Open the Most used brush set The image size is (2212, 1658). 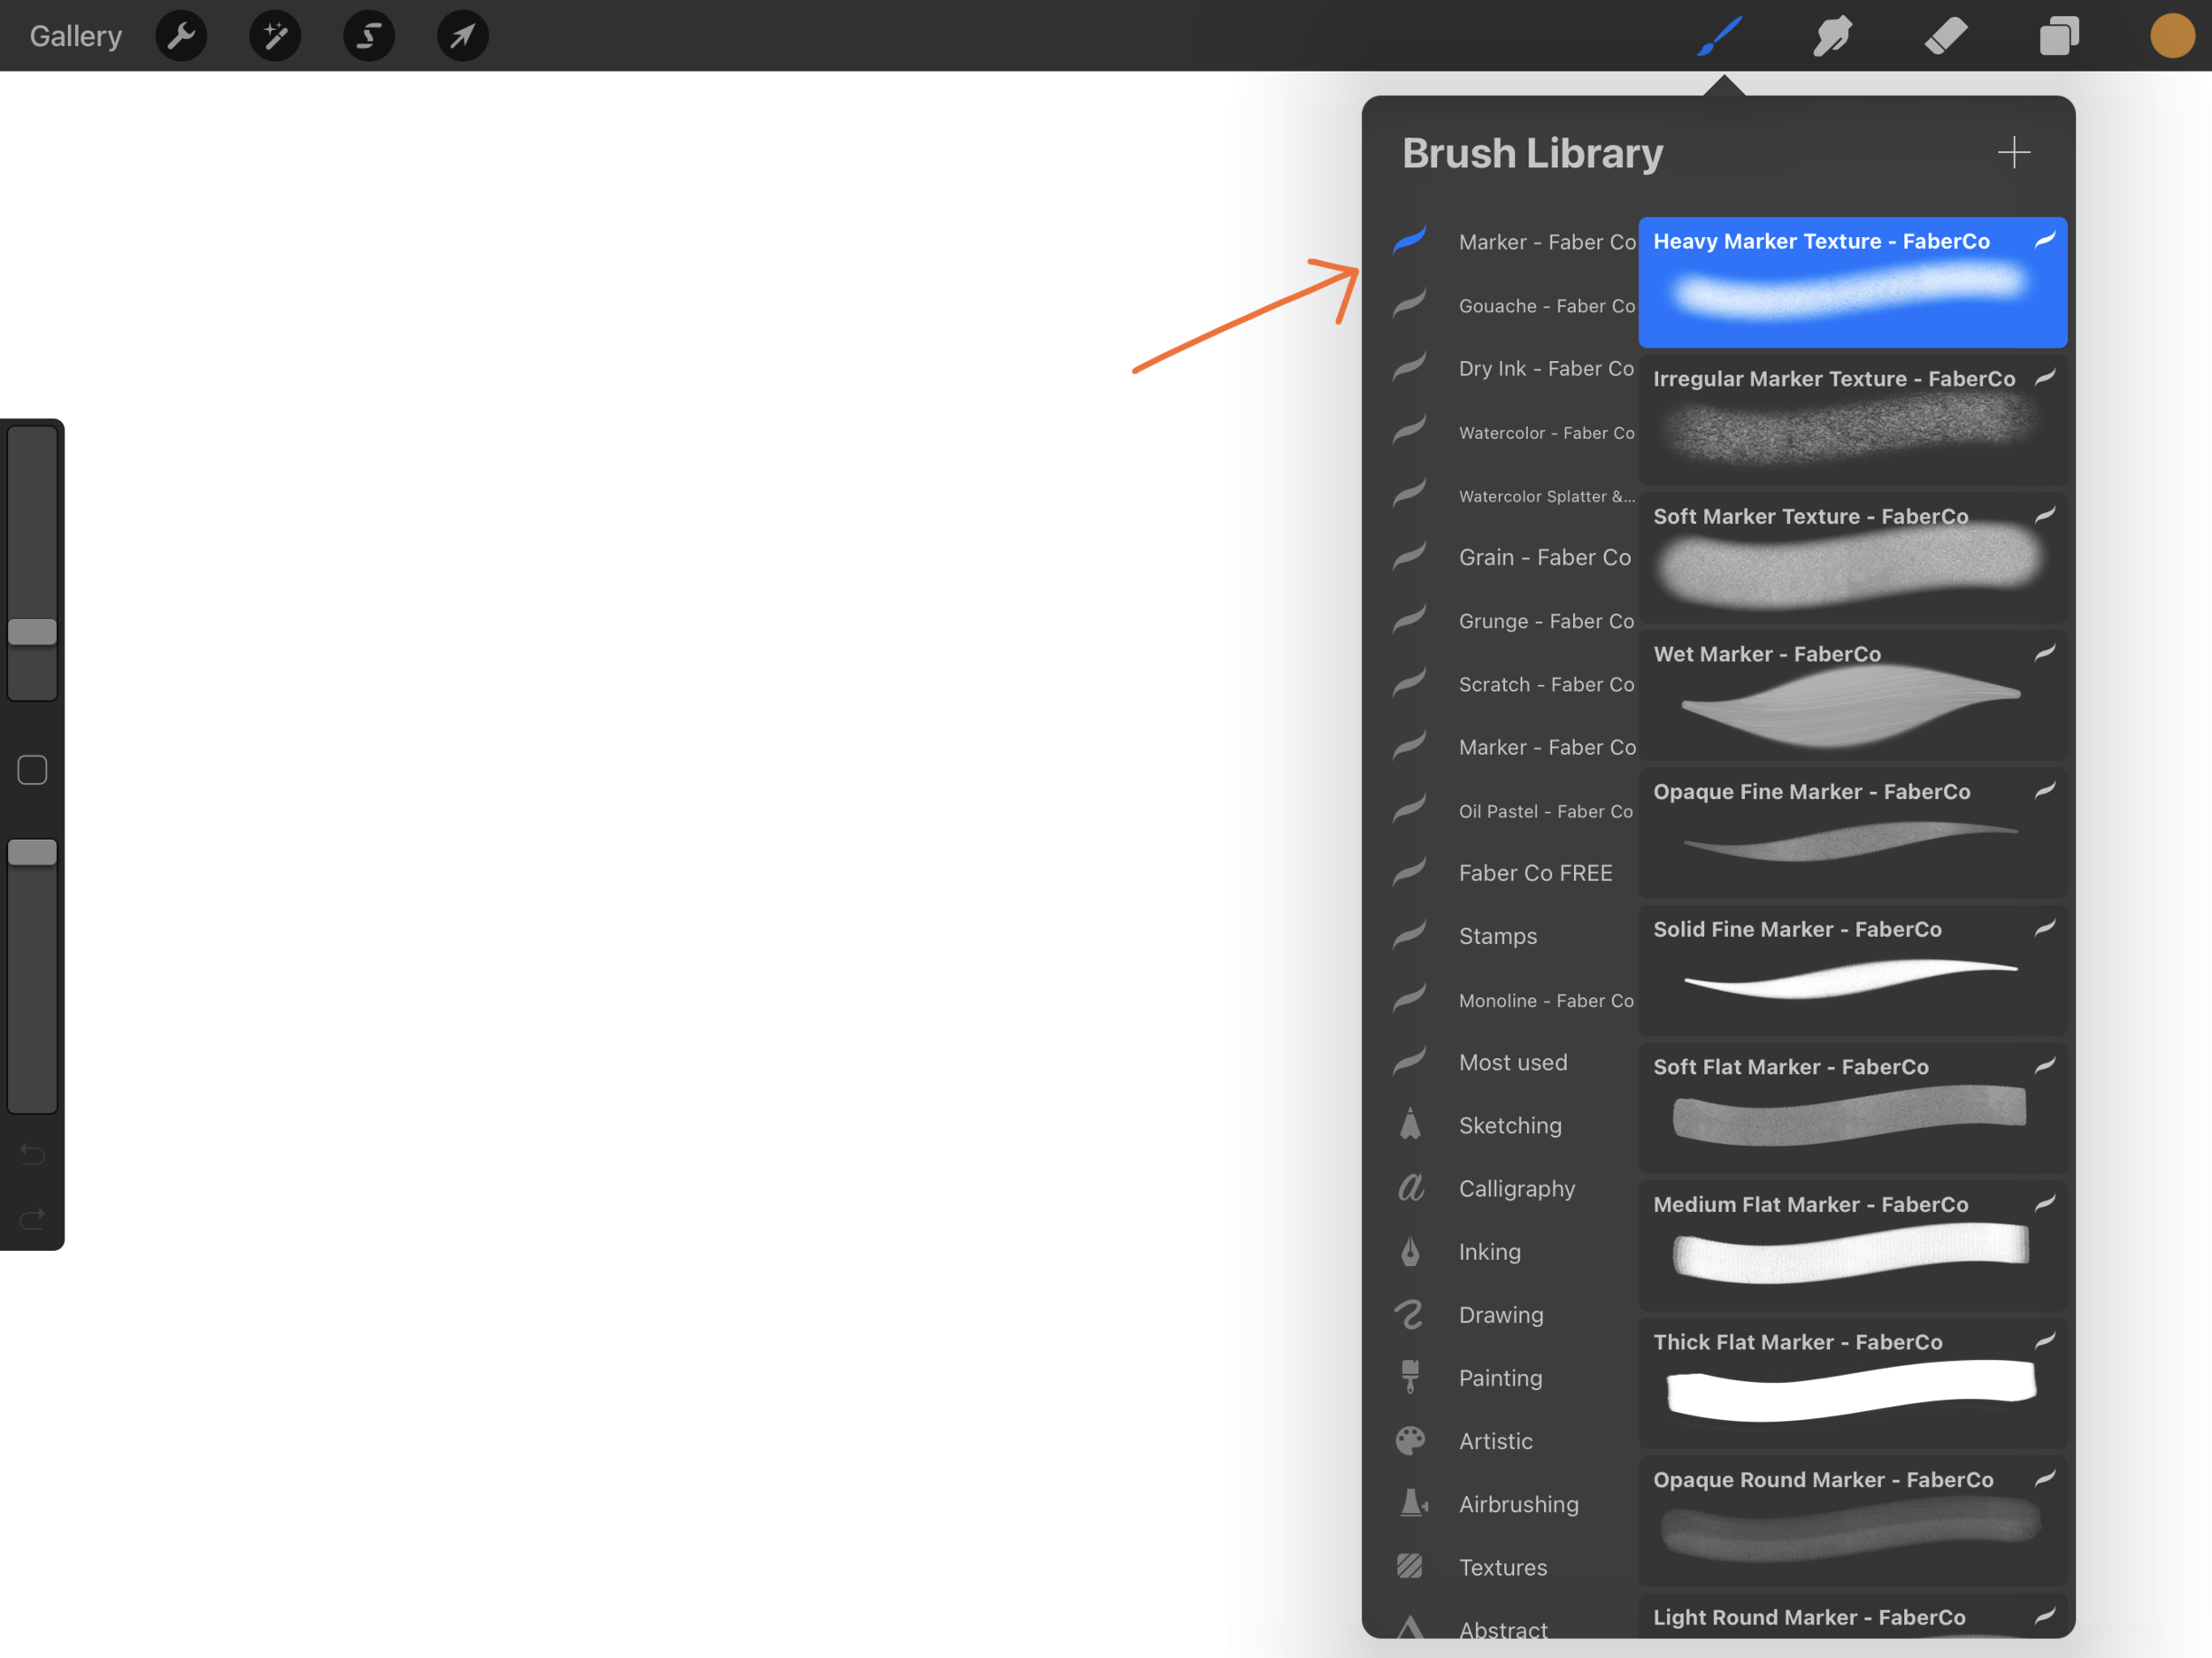click(x=1513, y=1063)
